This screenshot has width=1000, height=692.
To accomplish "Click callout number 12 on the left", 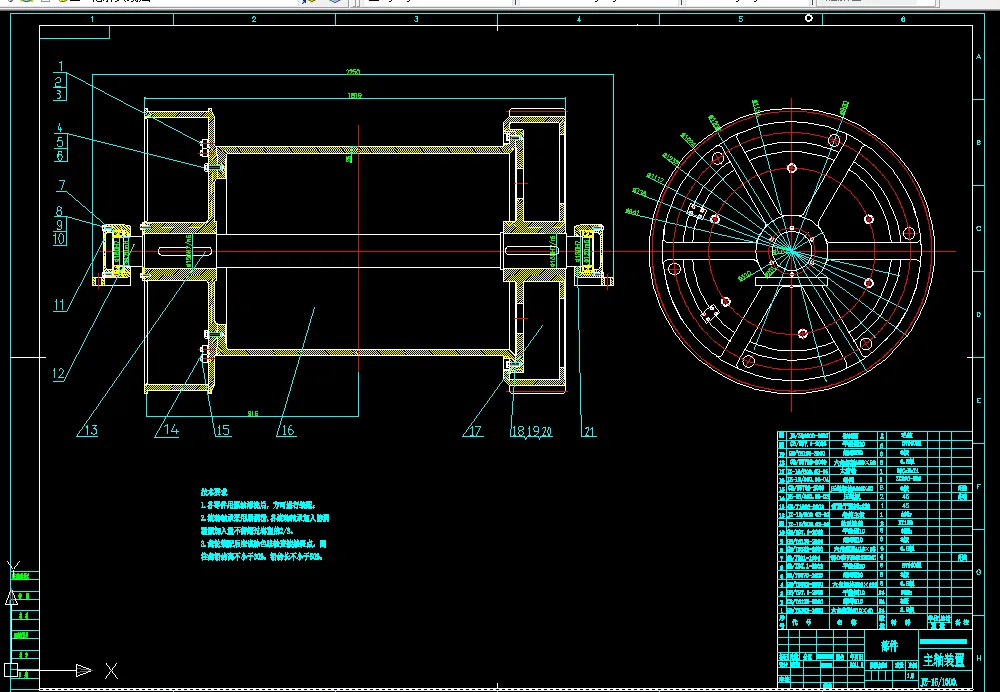I will coord(59,375).
